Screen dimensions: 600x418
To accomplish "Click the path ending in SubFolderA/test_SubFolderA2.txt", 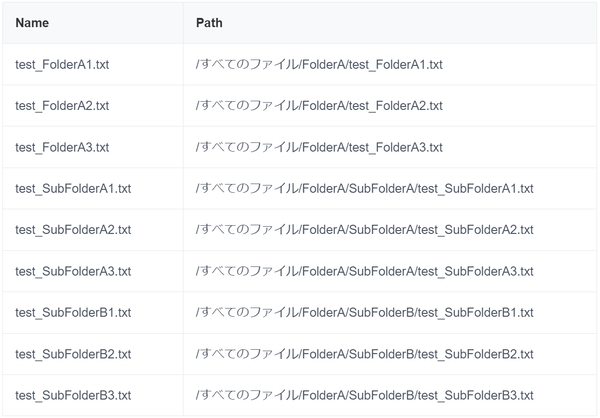I will point(364,230).
